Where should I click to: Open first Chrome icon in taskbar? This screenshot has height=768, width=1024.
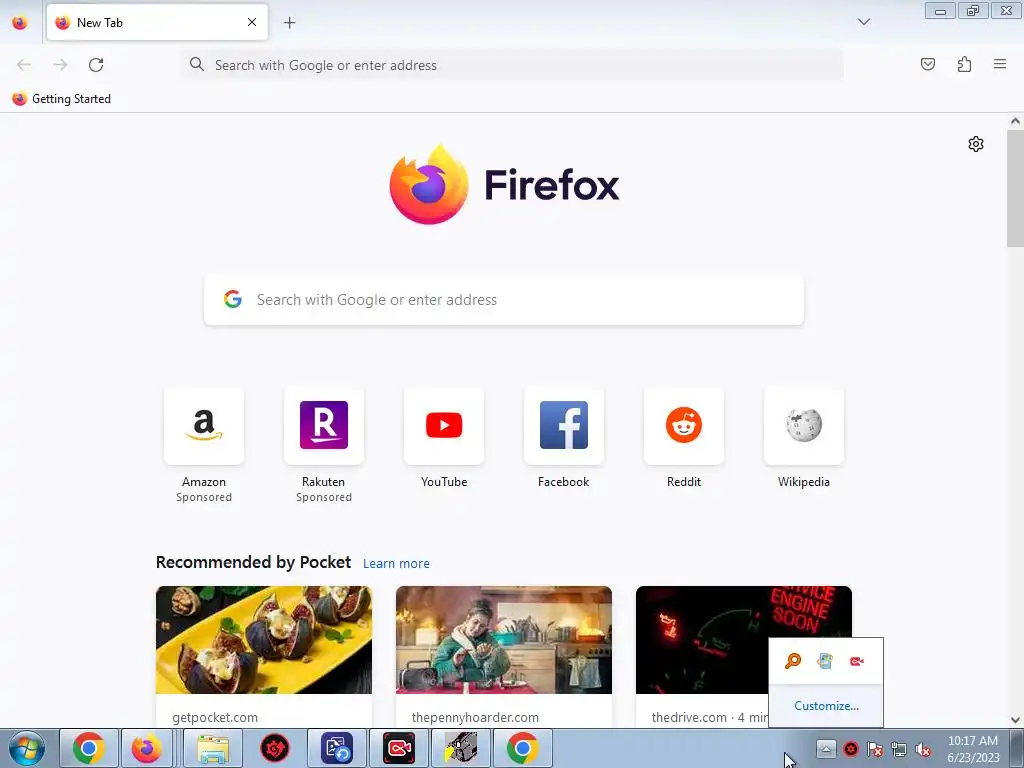pos(89,748)
